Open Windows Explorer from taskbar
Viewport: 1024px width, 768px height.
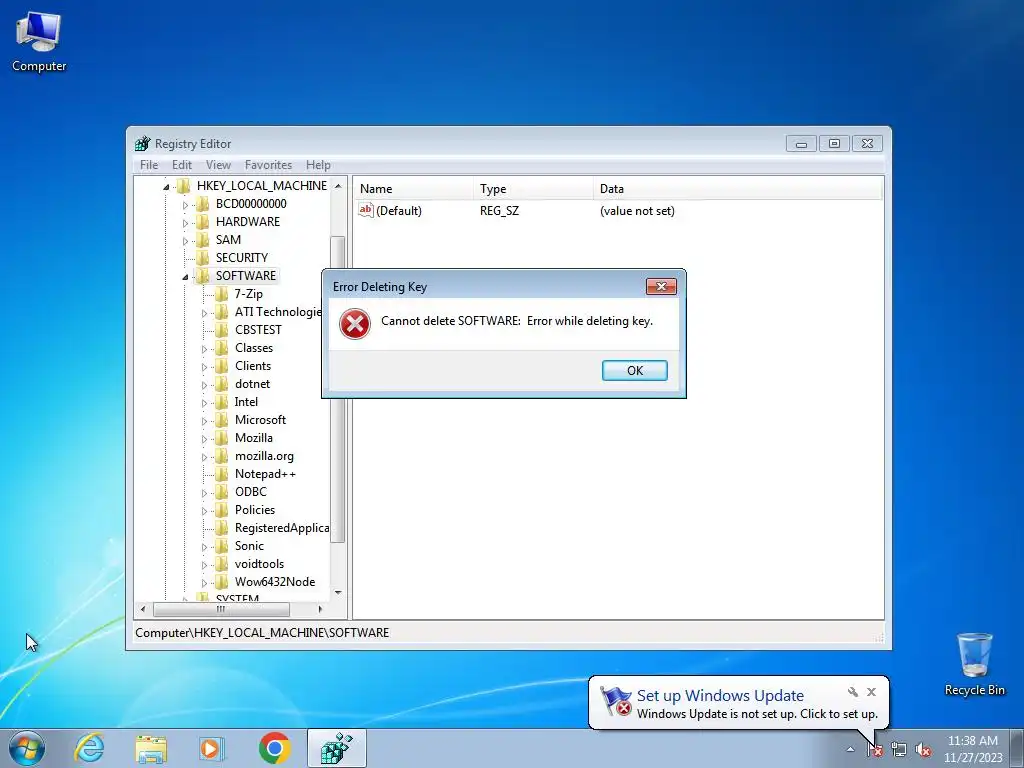tap(151, 748)
